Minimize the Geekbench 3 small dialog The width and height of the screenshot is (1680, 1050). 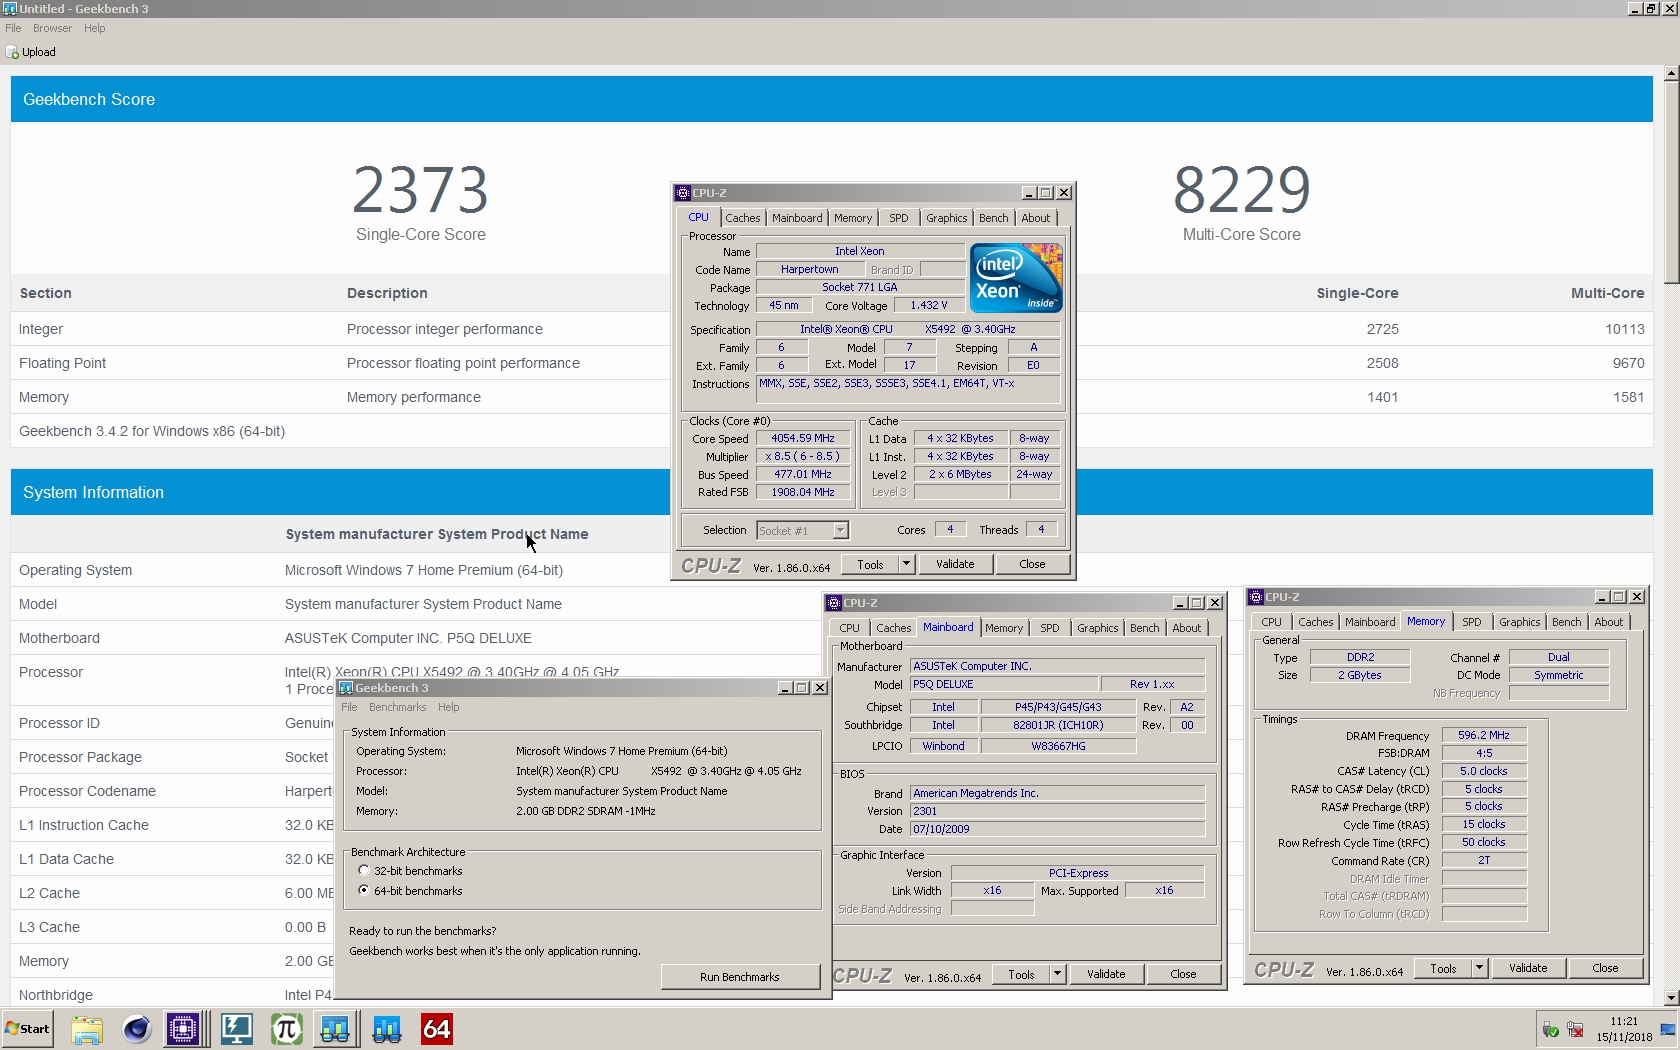coord(786,688)
